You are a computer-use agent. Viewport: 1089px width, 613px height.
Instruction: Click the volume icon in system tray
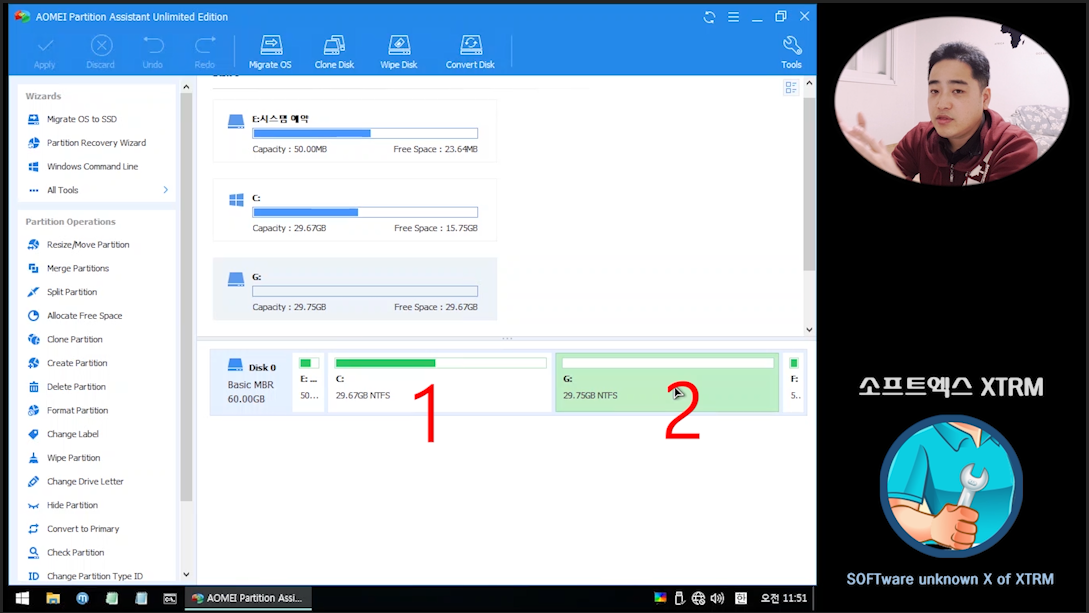coord(717,598)
